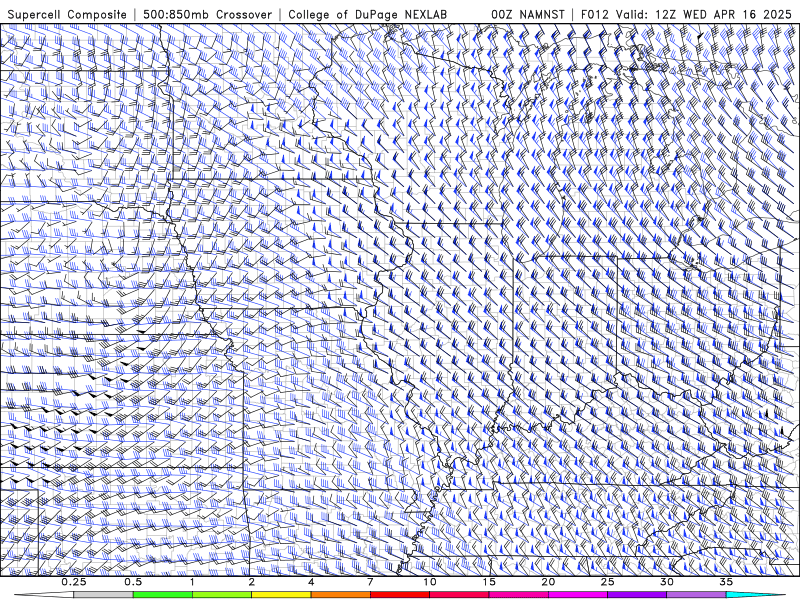Image resolution: width=800 pixels, height=600 pixels.
Task: Click the '20' legend scale label
Action: point(548,582)
